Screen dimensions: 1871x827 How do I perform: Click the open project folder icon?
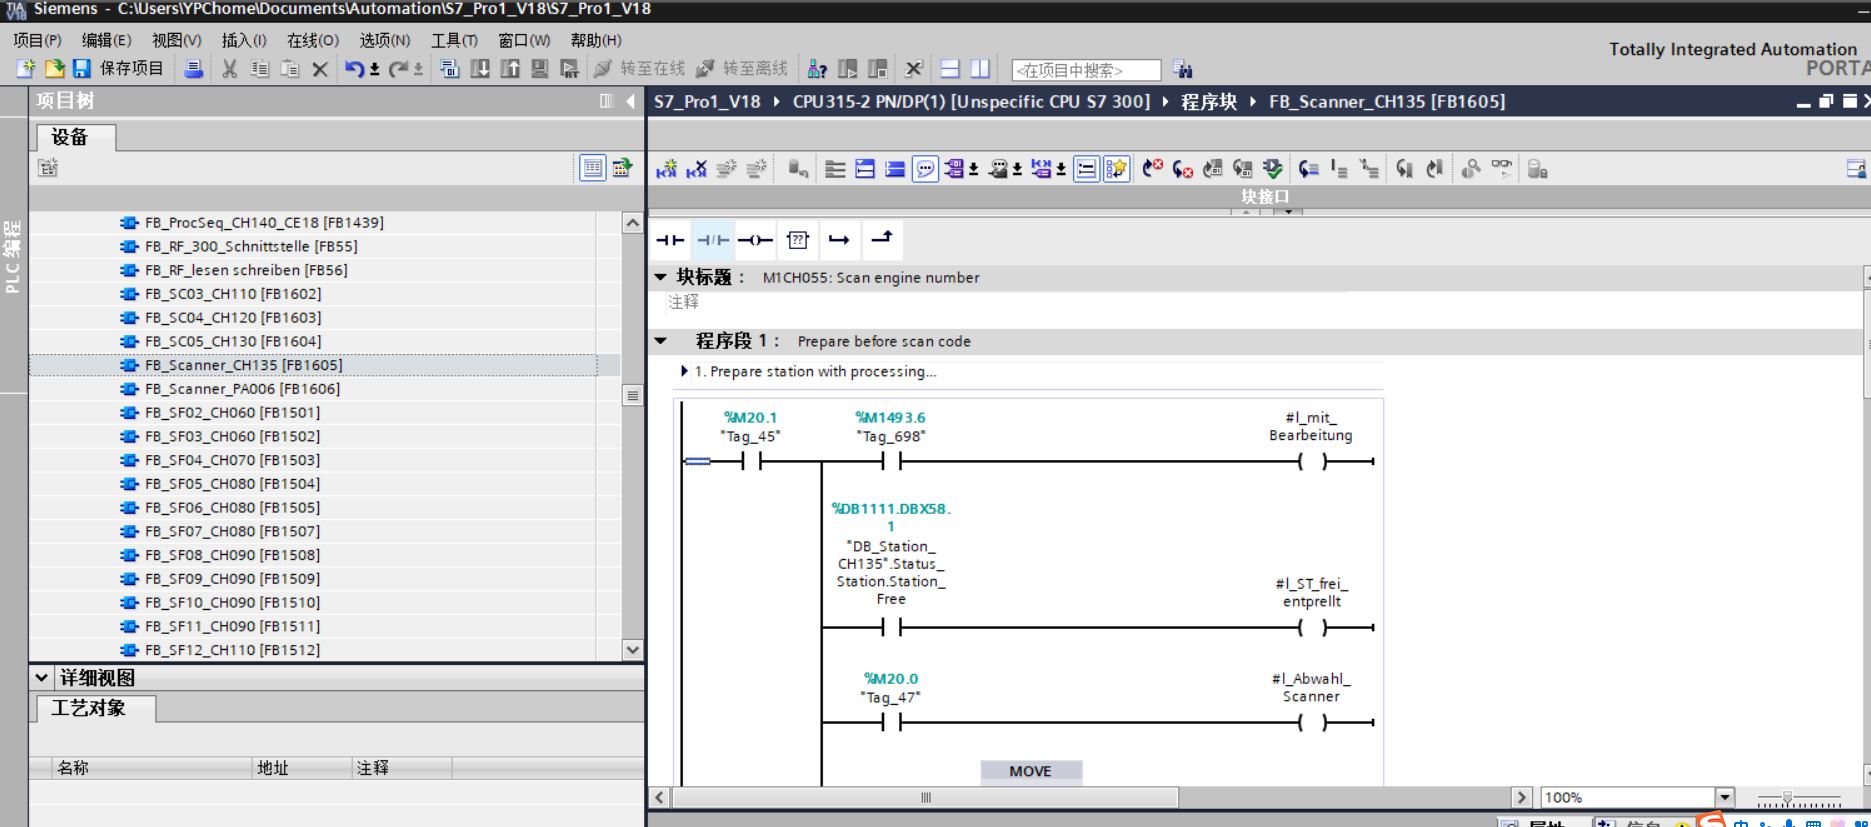[x=54, y=69]
